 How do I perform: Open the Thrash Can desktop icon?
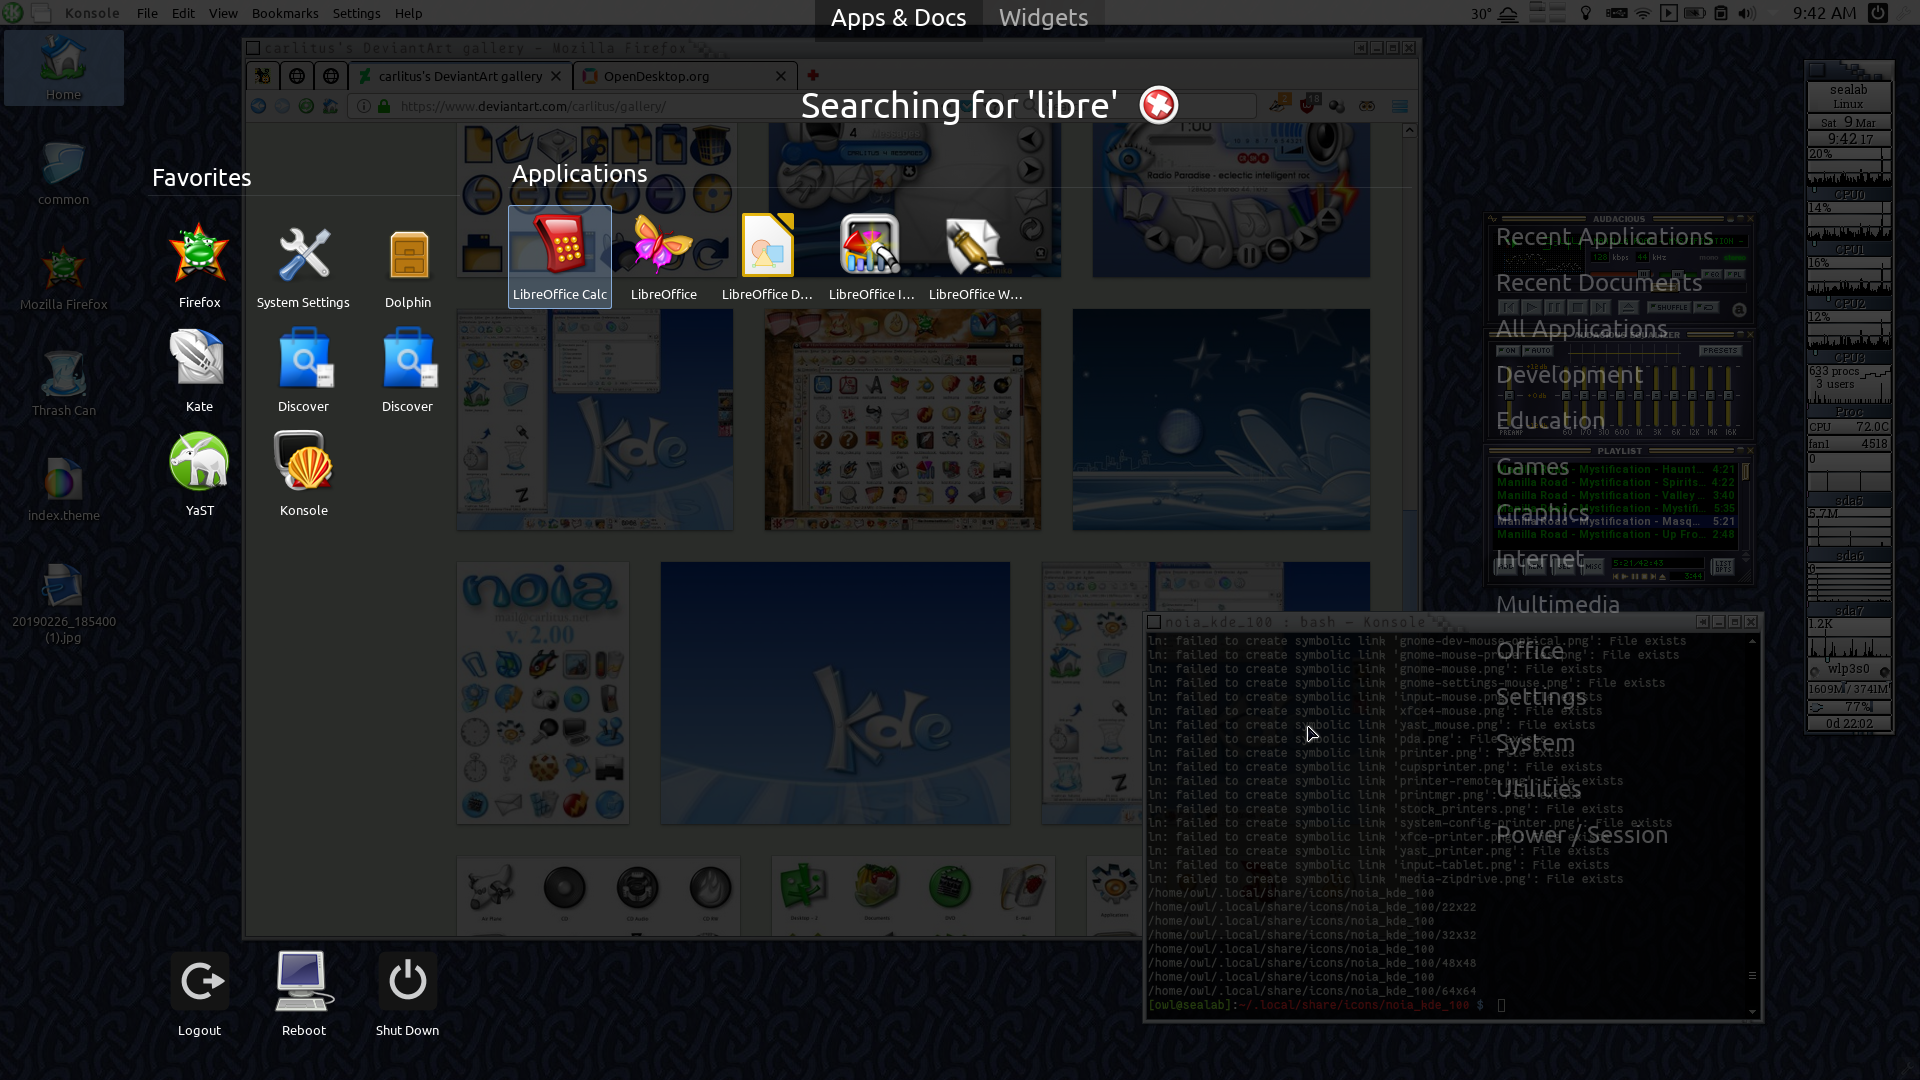(x=63, y=383)
